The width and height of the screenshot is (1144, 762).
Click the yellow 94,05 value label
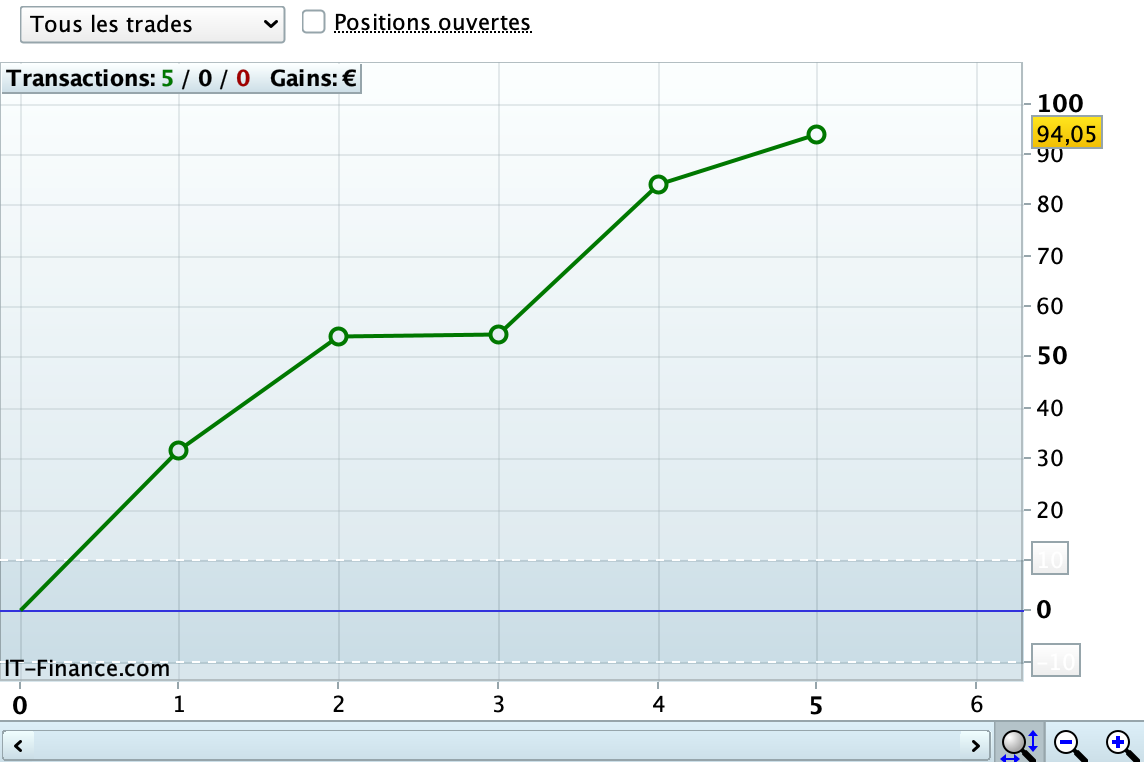(x=1067, y=134)
